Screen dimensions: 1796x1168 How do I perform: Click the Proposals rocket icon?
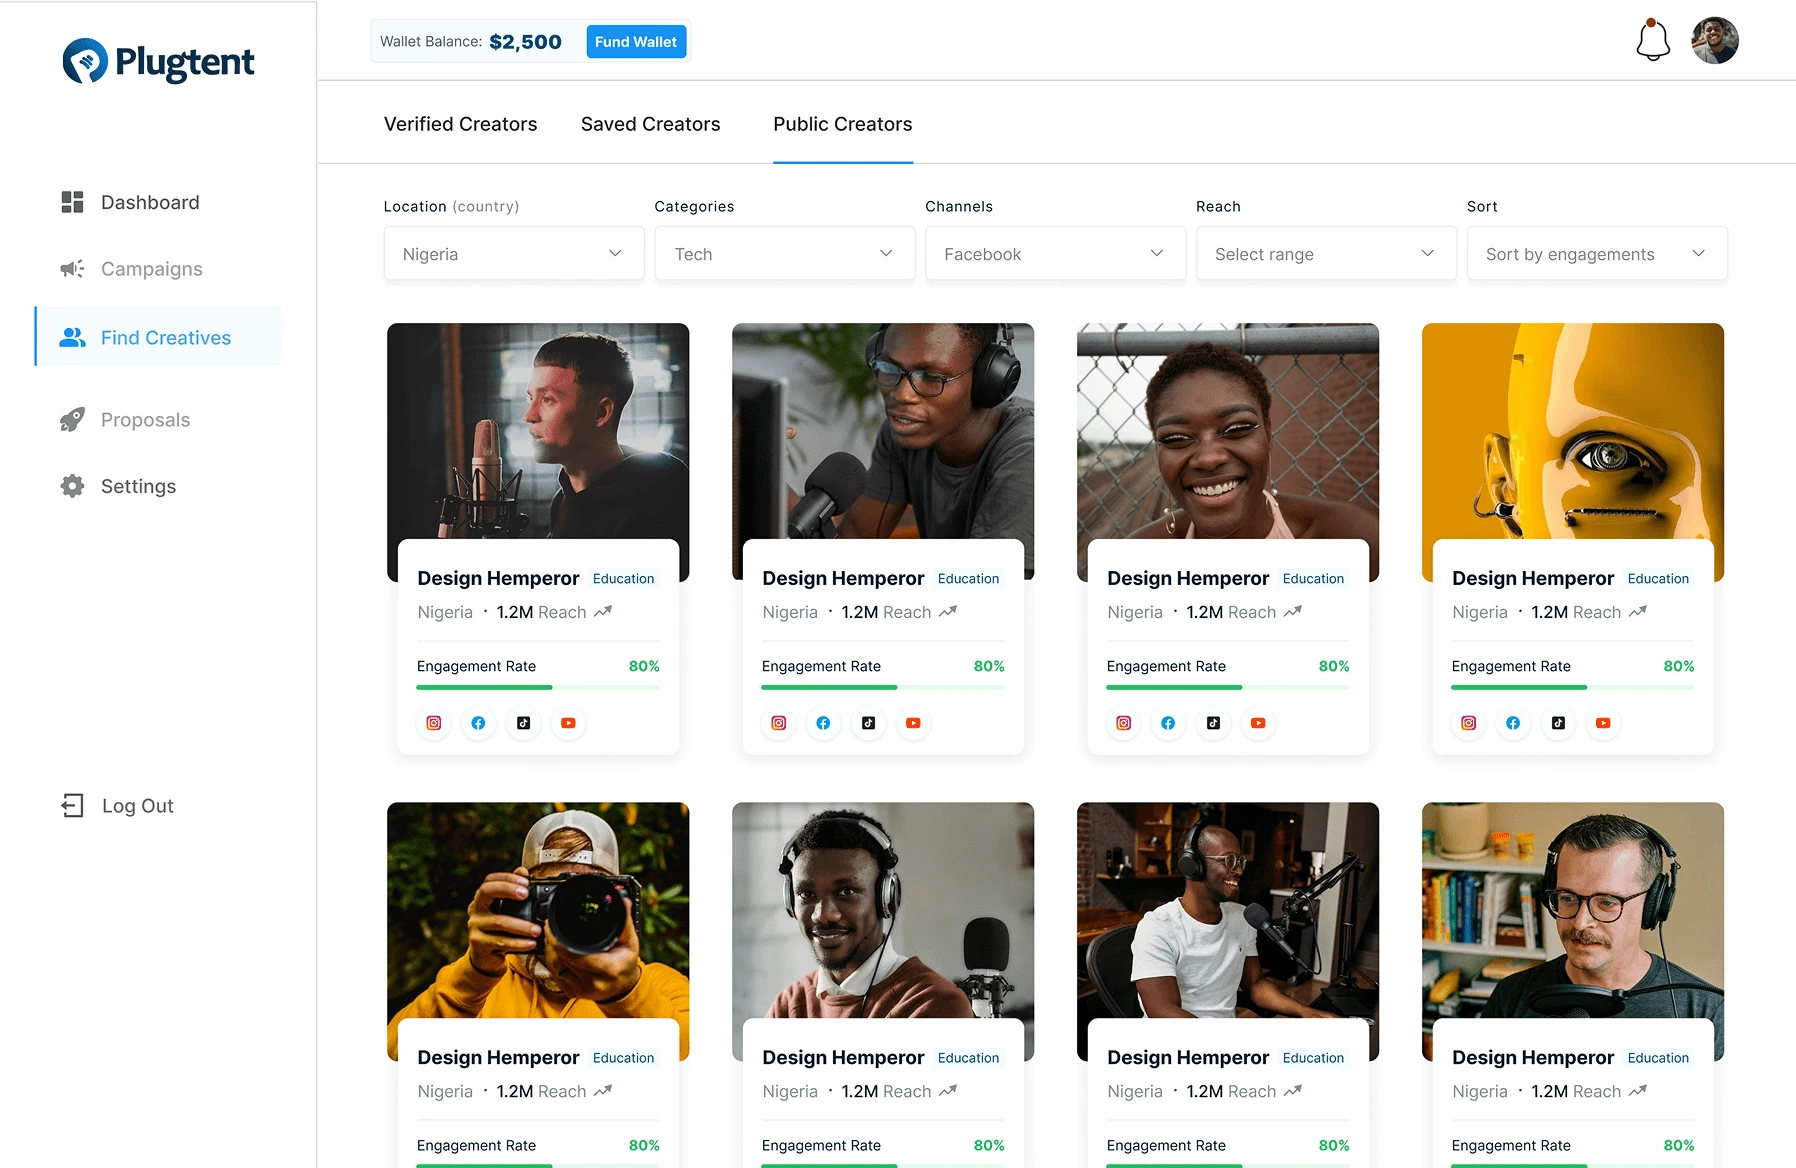(72, 420)
